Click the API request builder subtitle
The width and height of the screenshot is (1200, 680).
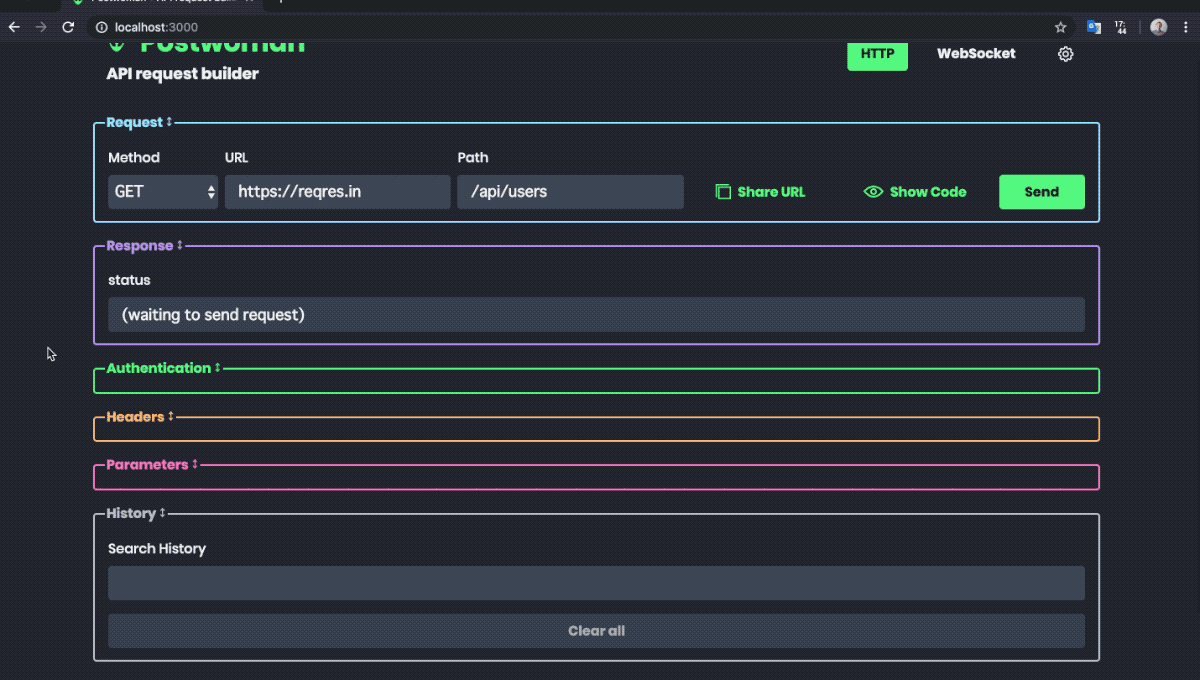[x=183, y=74]
